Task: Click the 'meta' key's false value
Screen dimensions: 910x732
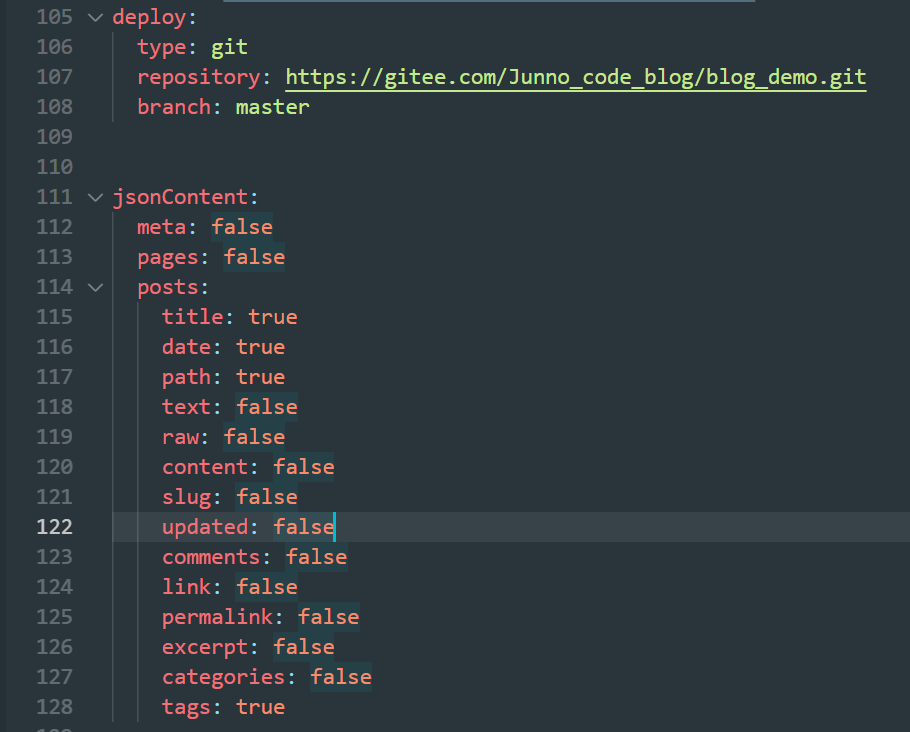Action: (x=242, y=227)
